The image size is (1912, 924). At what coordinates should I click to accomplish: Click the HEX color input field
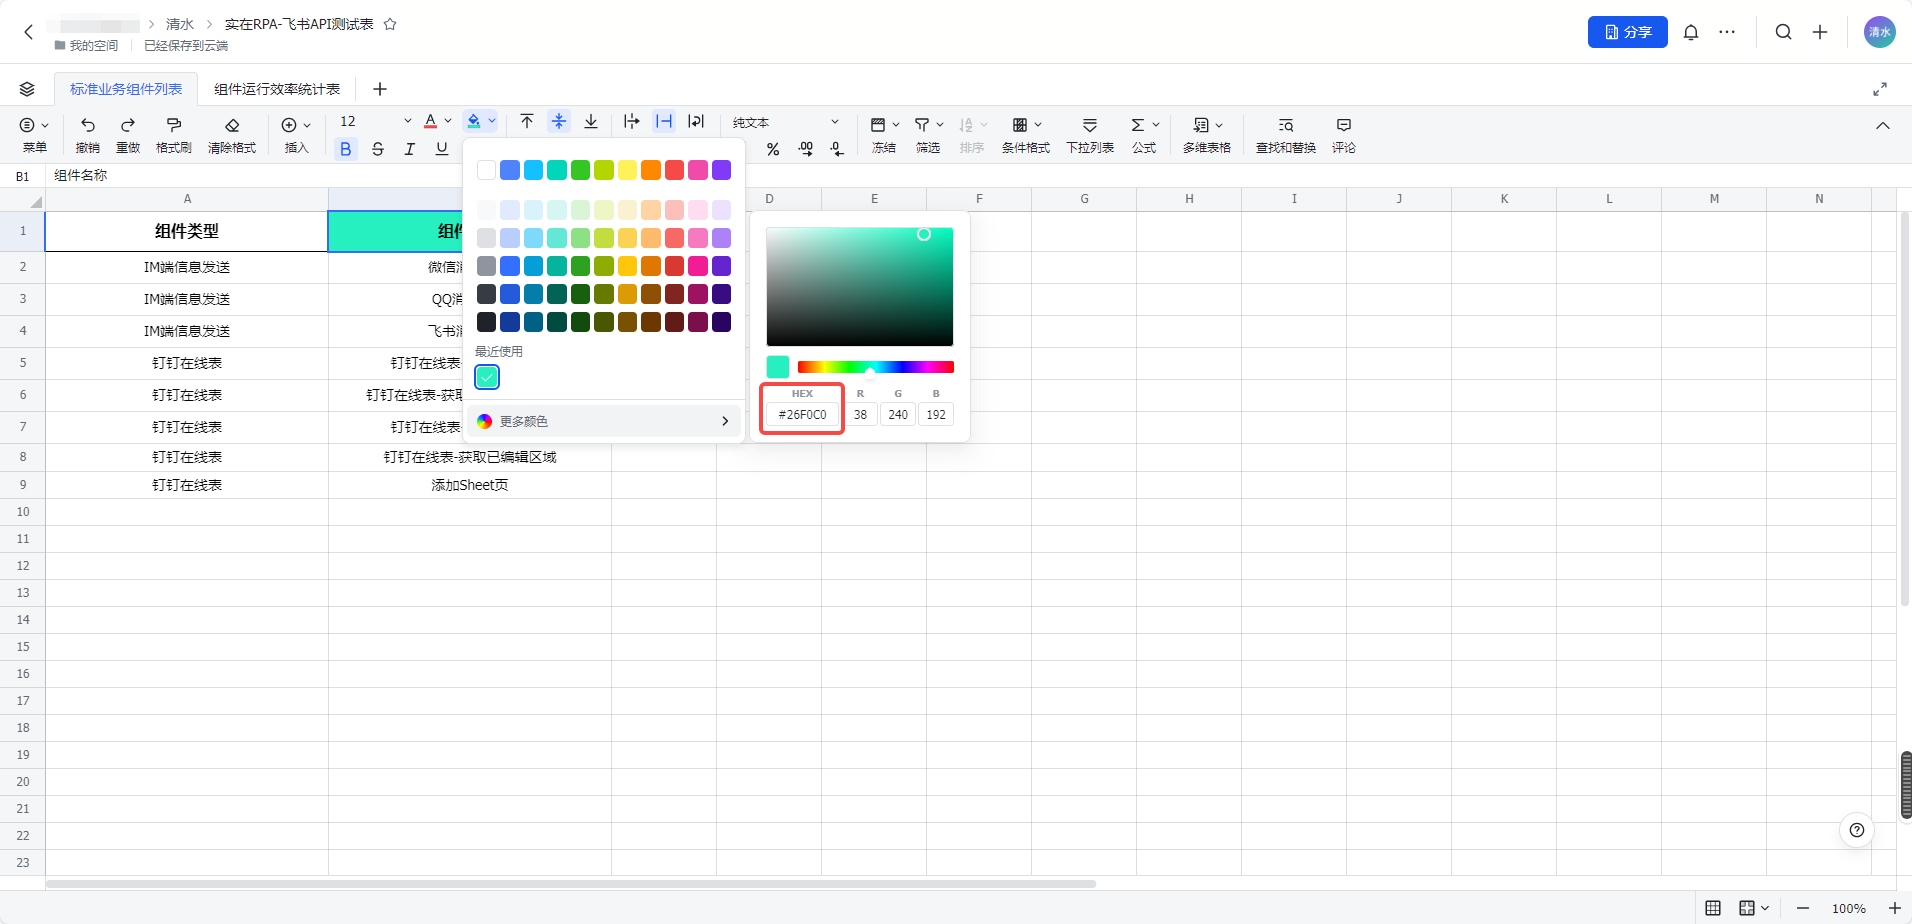802,414
